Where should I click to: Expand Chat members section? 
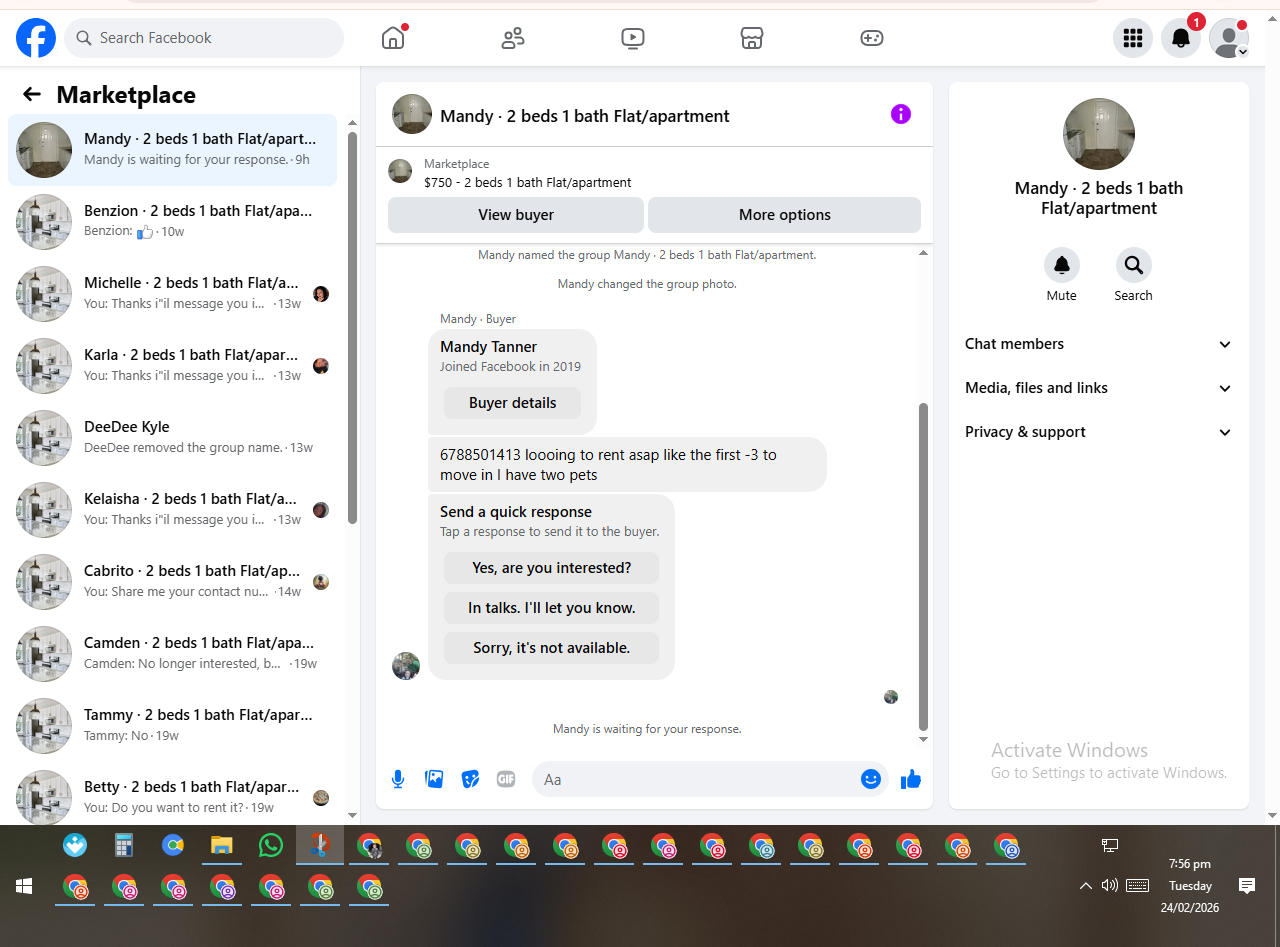(1098, 344)
